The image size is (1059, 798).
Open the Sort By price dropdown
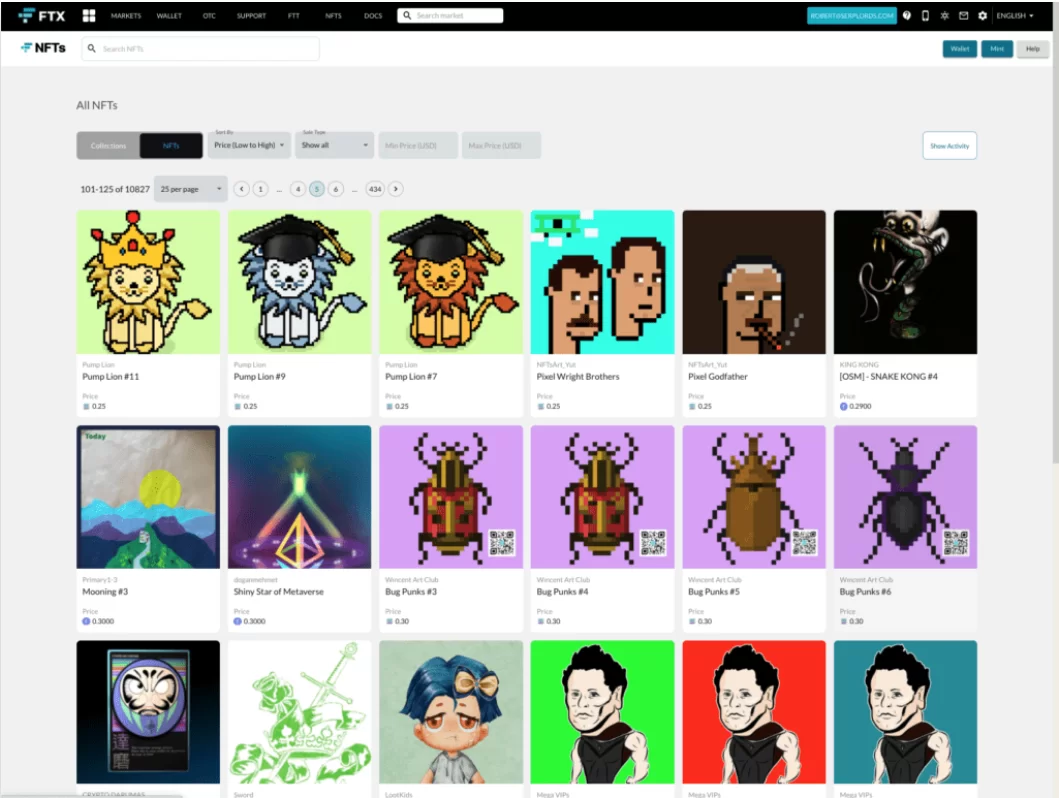pyautogui.click(x=249, y=145)
